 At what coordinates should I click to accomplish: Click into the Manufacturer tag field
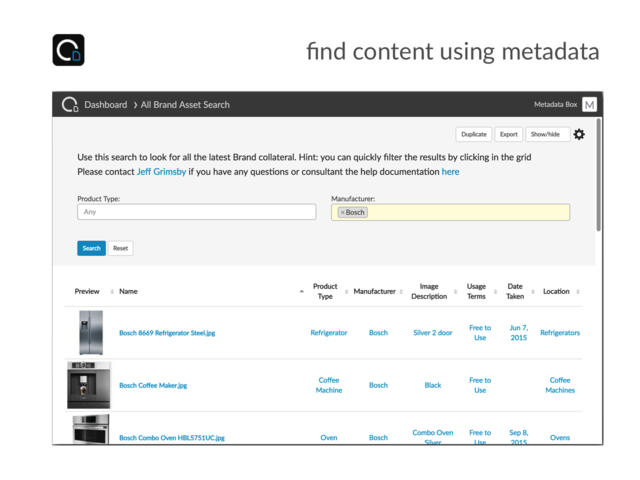(451, 212)
